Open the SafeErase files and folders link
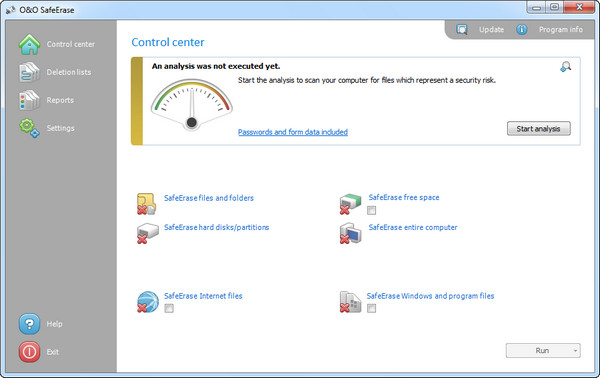The image size is (600, 378). coord(209,198)
